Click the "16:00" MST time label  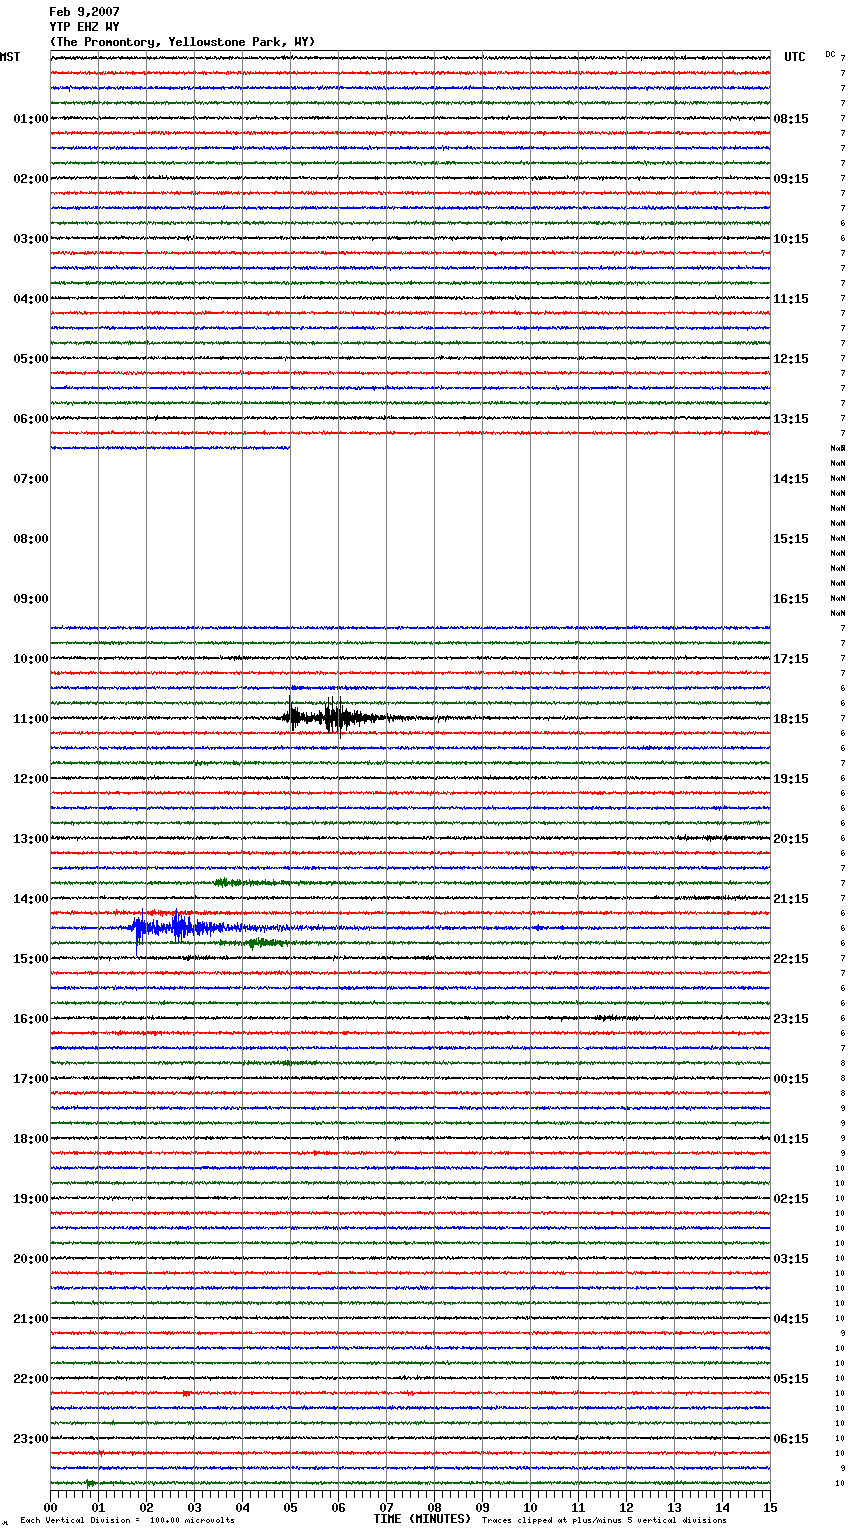31,1019
